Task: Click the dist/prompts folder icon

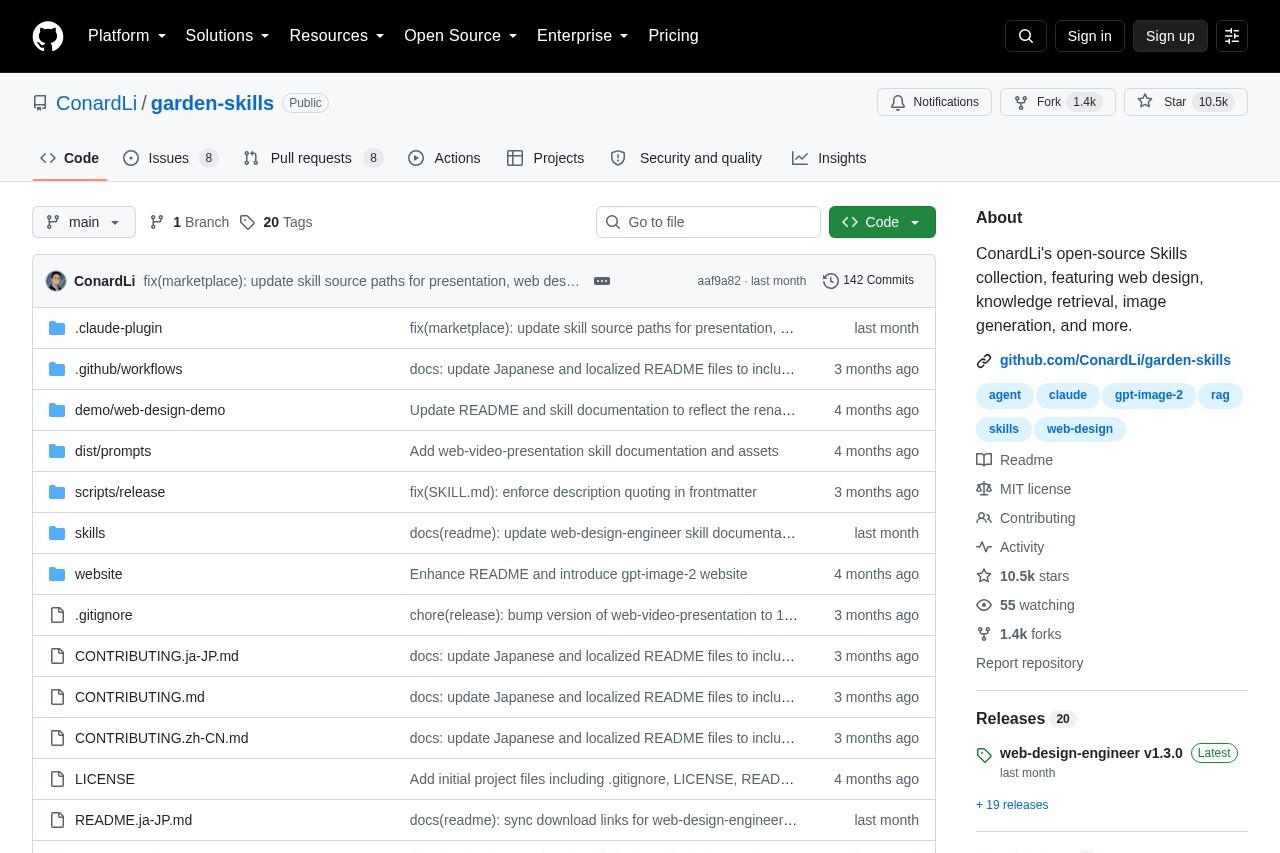Action: (57, 451)
